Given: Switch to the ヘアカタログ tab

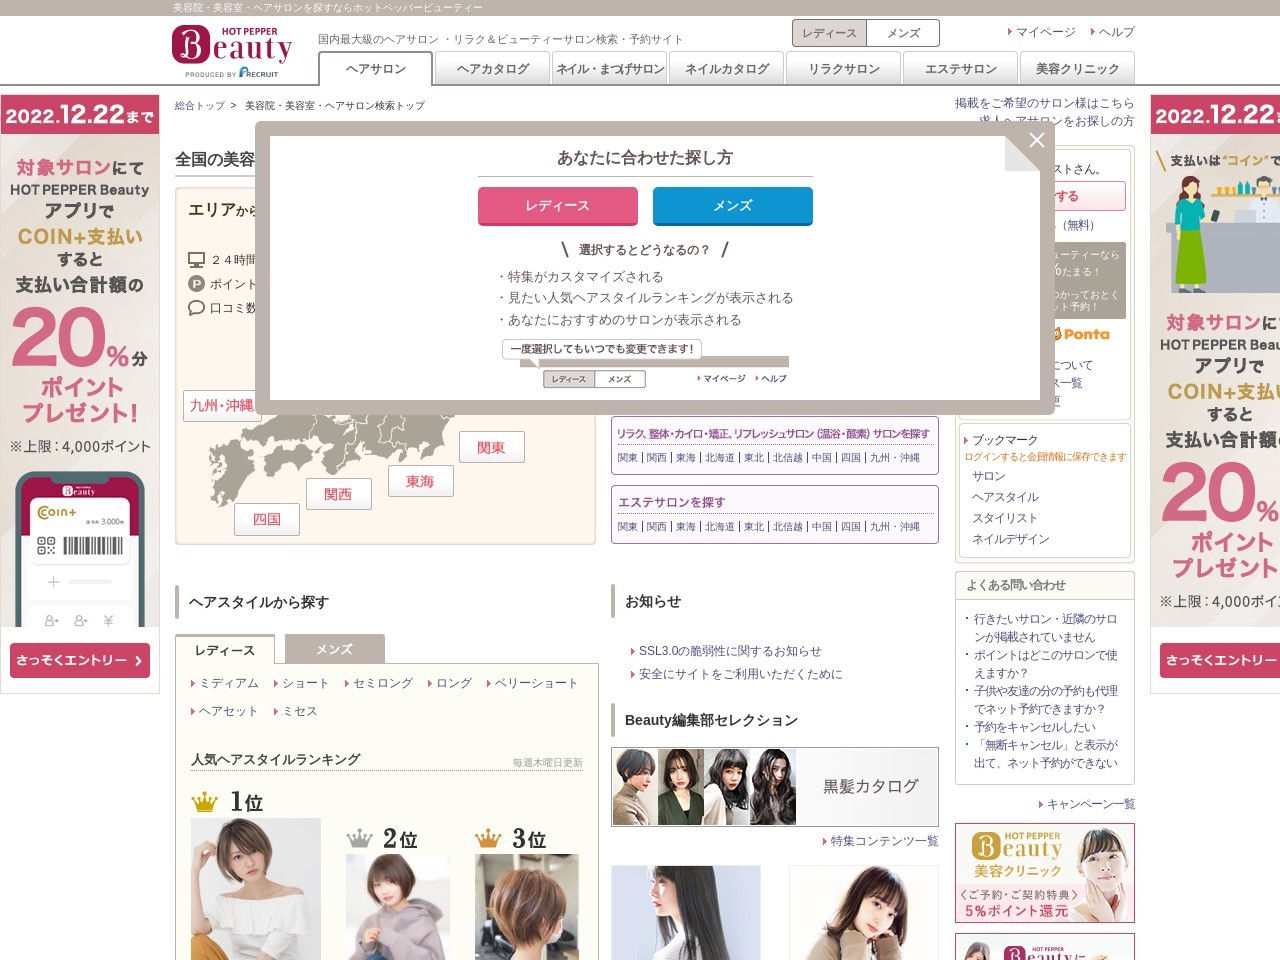Looking at the screenshot, I should point(492,68).
